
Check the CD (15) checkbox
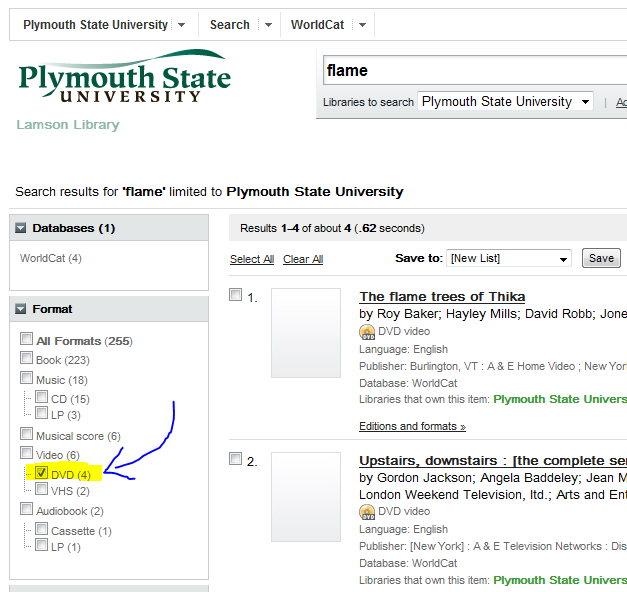tap(42, 397)
